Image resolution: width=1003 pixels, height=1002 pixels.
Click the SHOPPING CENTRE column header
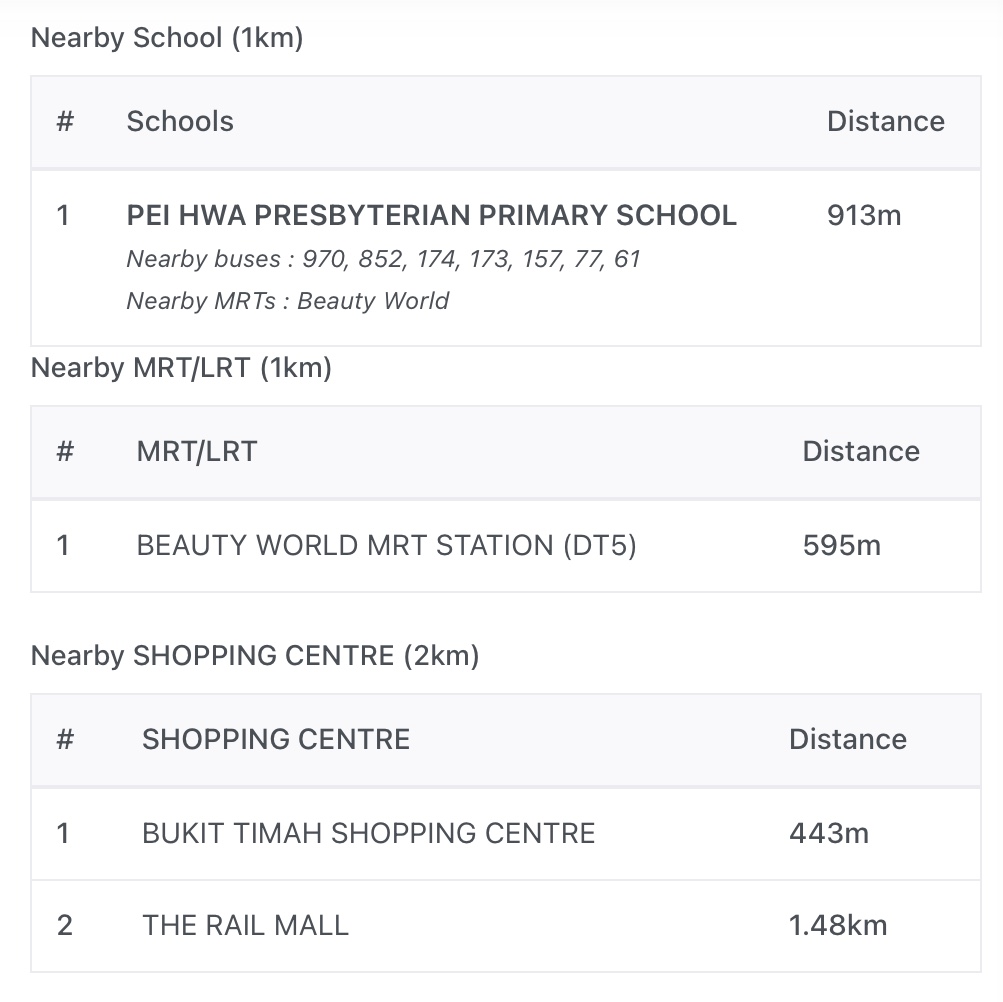tap(276, 739)
